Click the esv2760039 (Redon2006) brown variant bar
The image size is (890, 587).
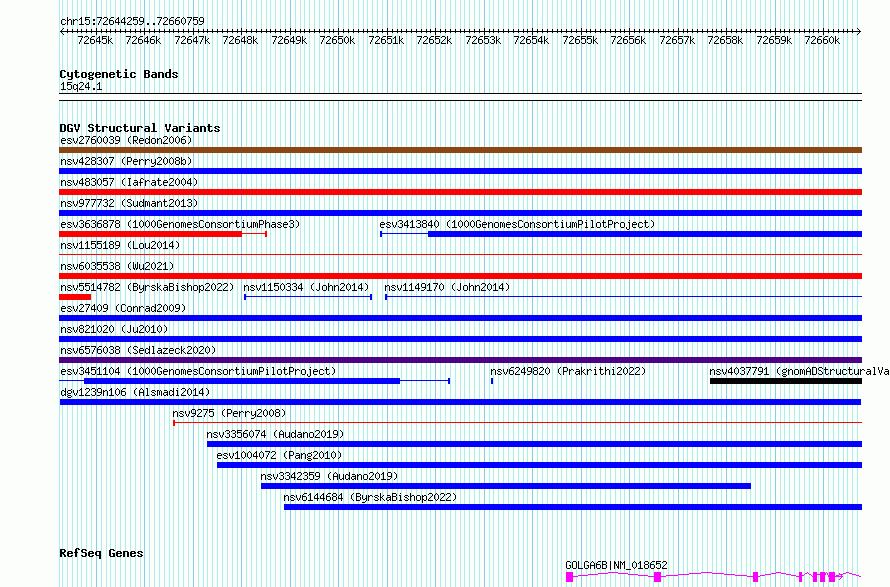click(x=460, y=150)
